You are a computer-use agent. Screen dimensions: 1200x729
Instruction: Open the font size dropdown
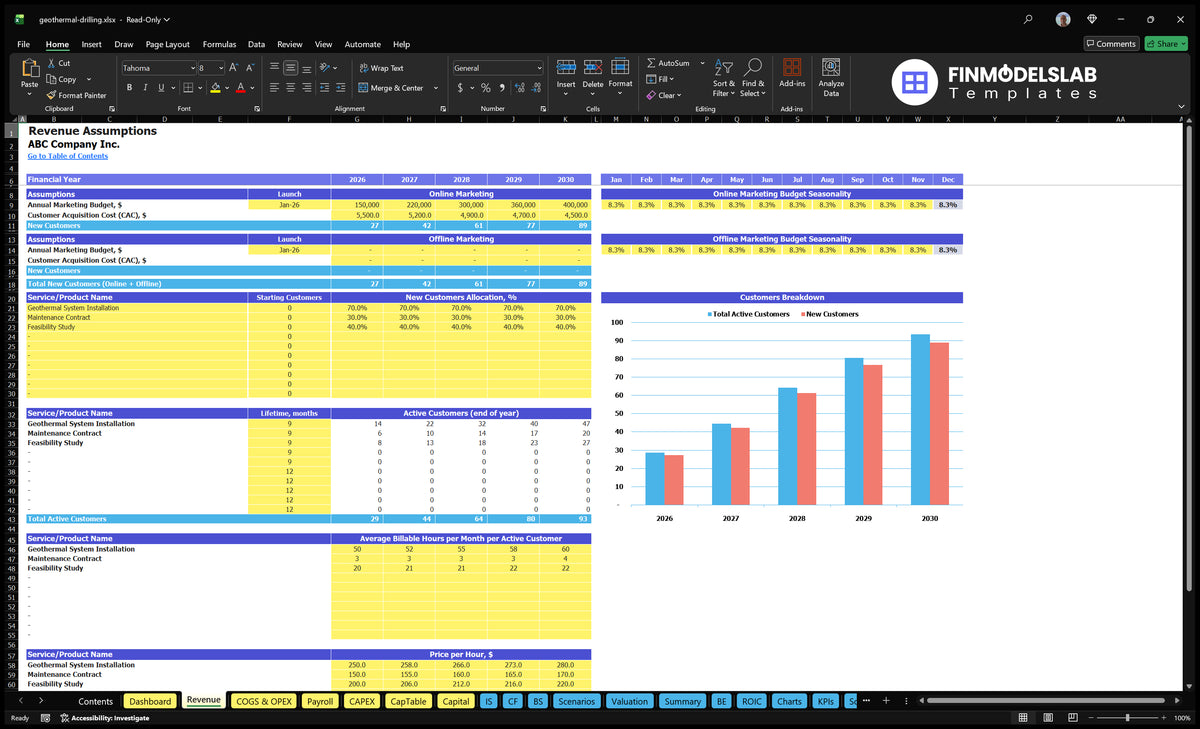(x=219, y=68)
